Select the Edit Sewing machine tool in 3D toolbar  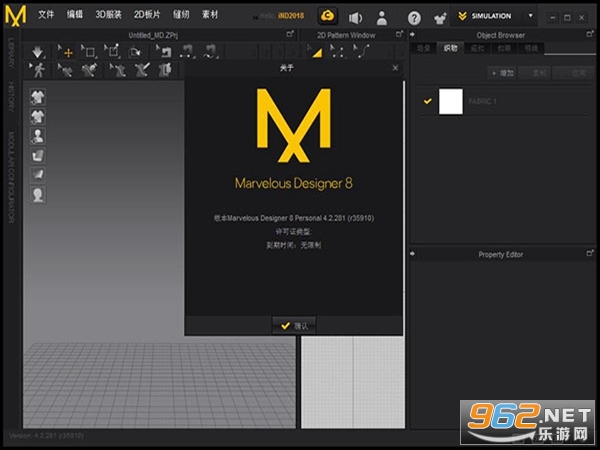click(164, 51)
